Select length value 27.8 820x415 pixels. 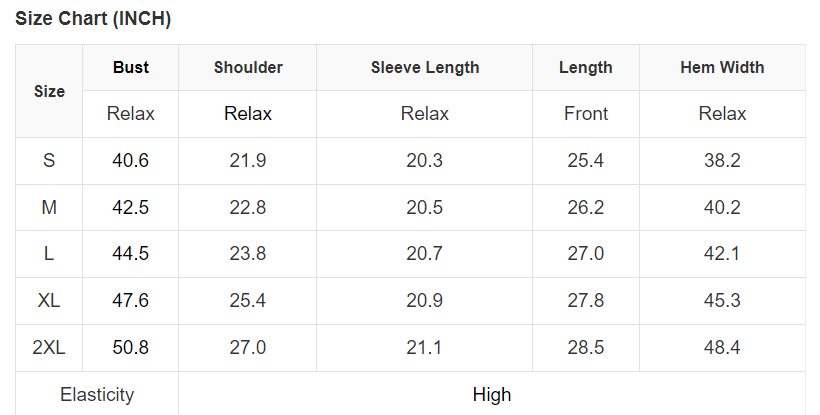tap(586, 301)
